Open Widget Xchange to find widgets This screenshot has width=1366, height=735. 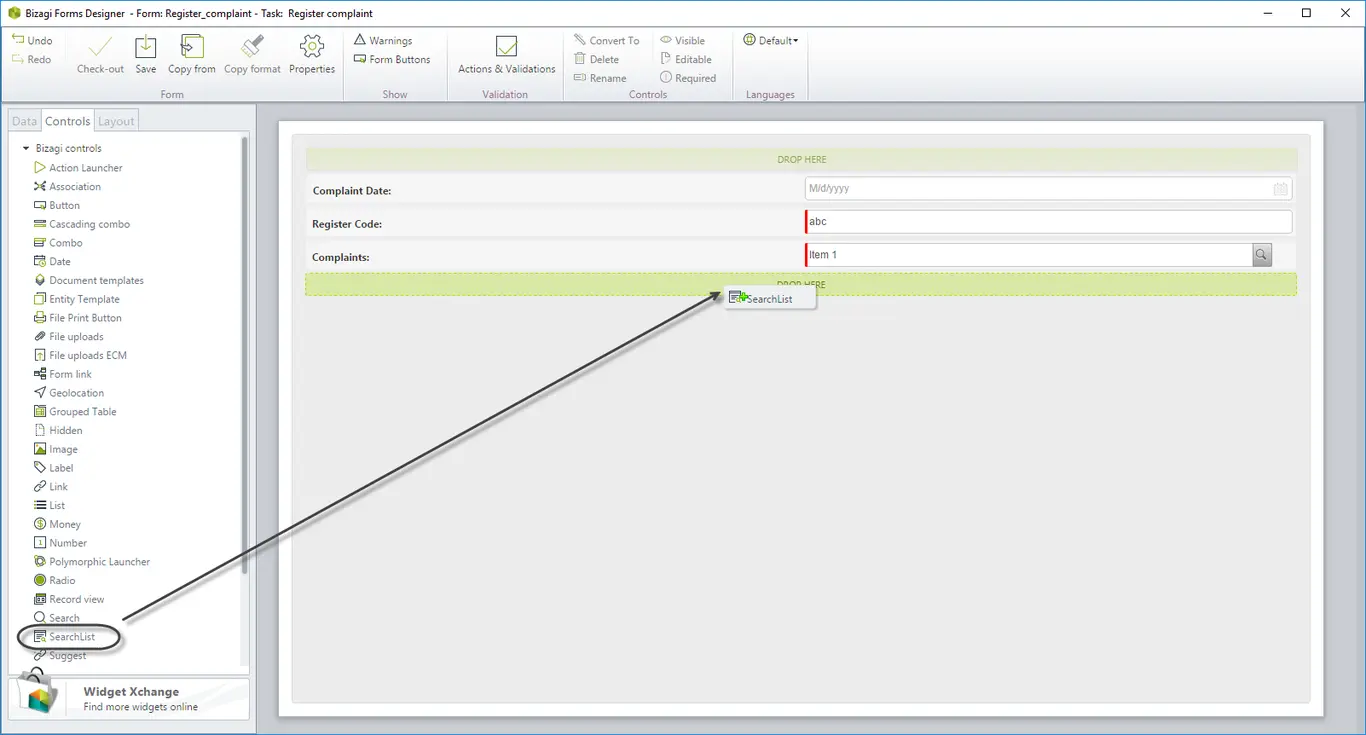click(129, 698)
